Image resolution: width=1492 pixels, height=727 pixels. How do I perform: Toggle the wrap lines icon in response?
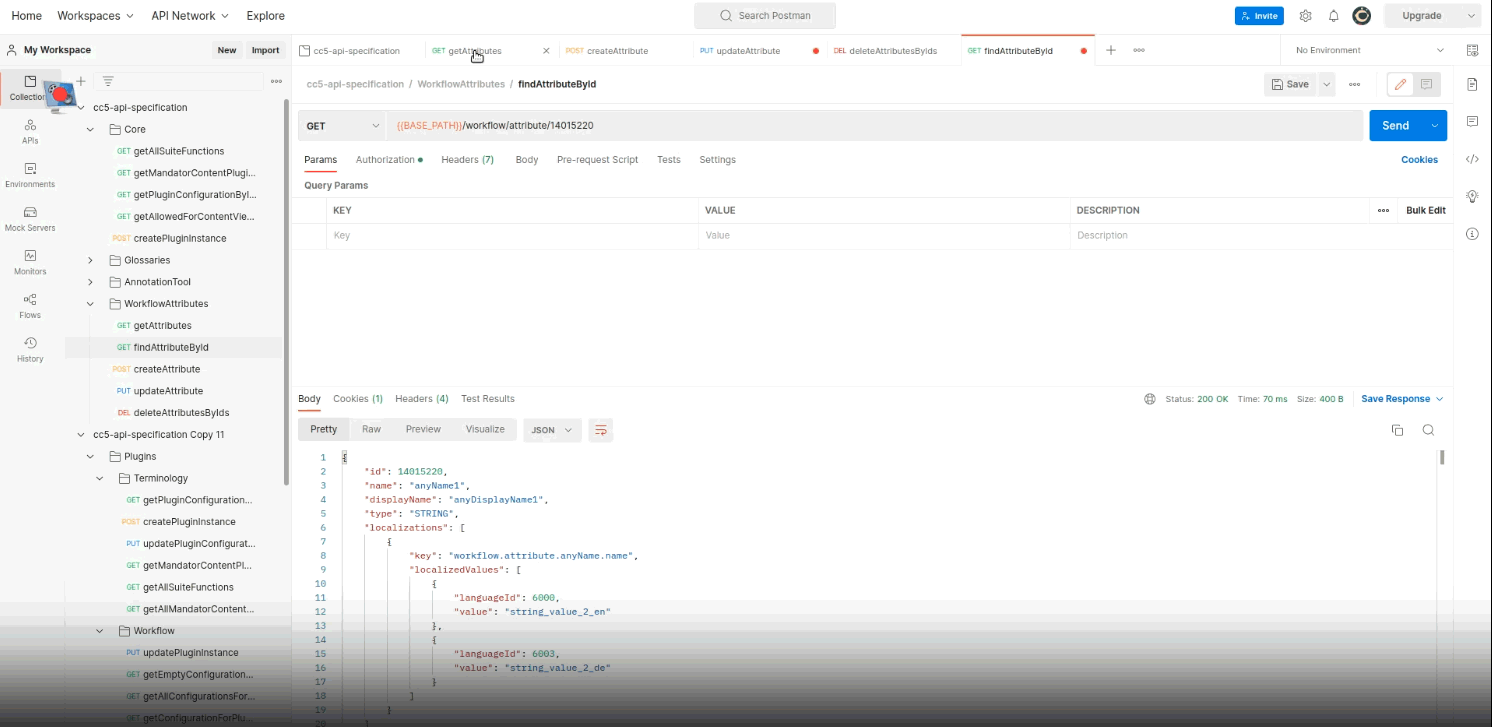click(x=600, y=430)
